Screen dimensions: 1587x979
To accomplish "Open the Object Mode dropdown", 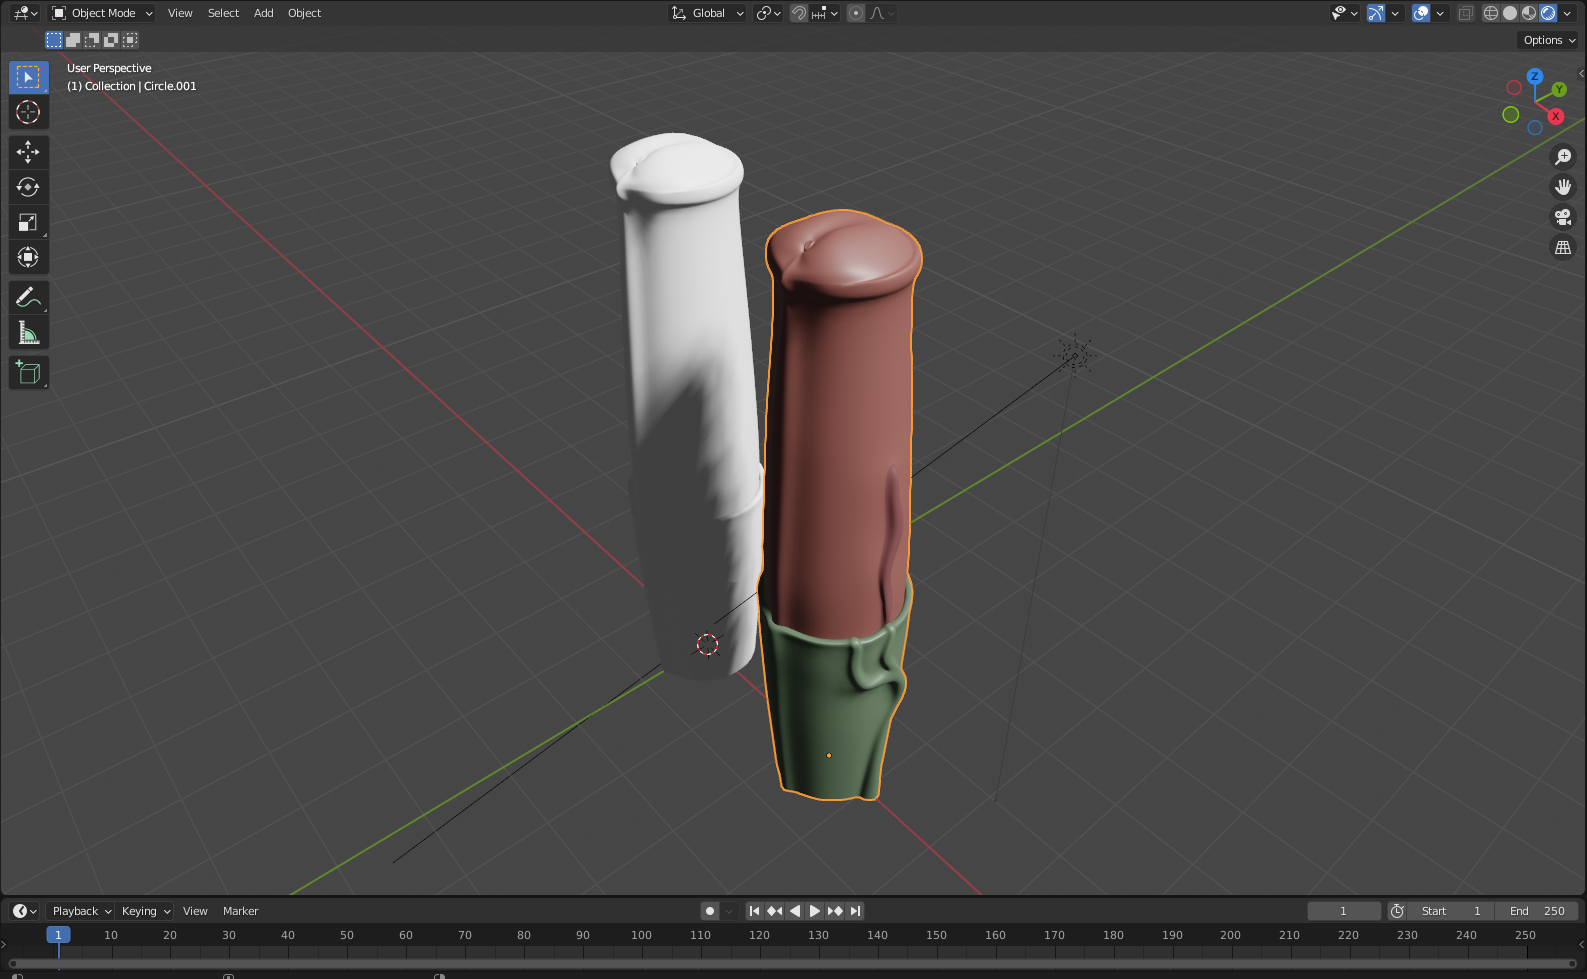I will [102, 13].
